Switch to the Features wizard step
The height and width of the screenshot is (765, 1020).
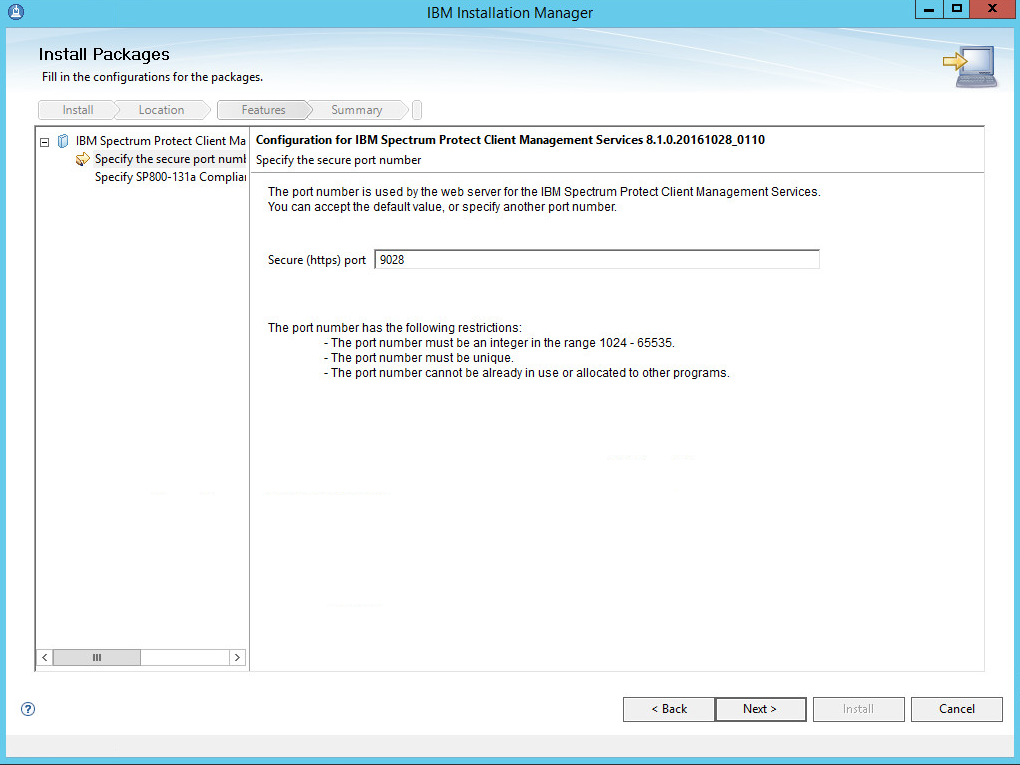click(263, 110)
